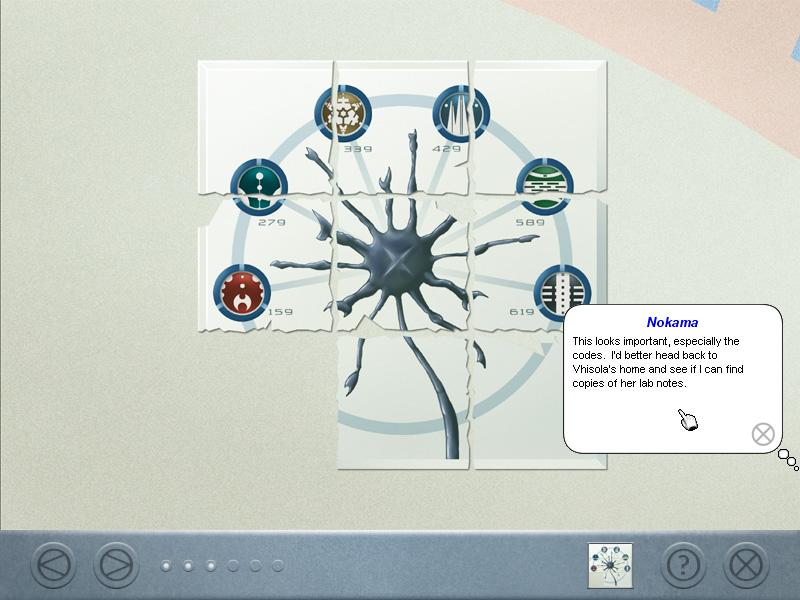Jump to the fifth page dot

pos(256,566)
